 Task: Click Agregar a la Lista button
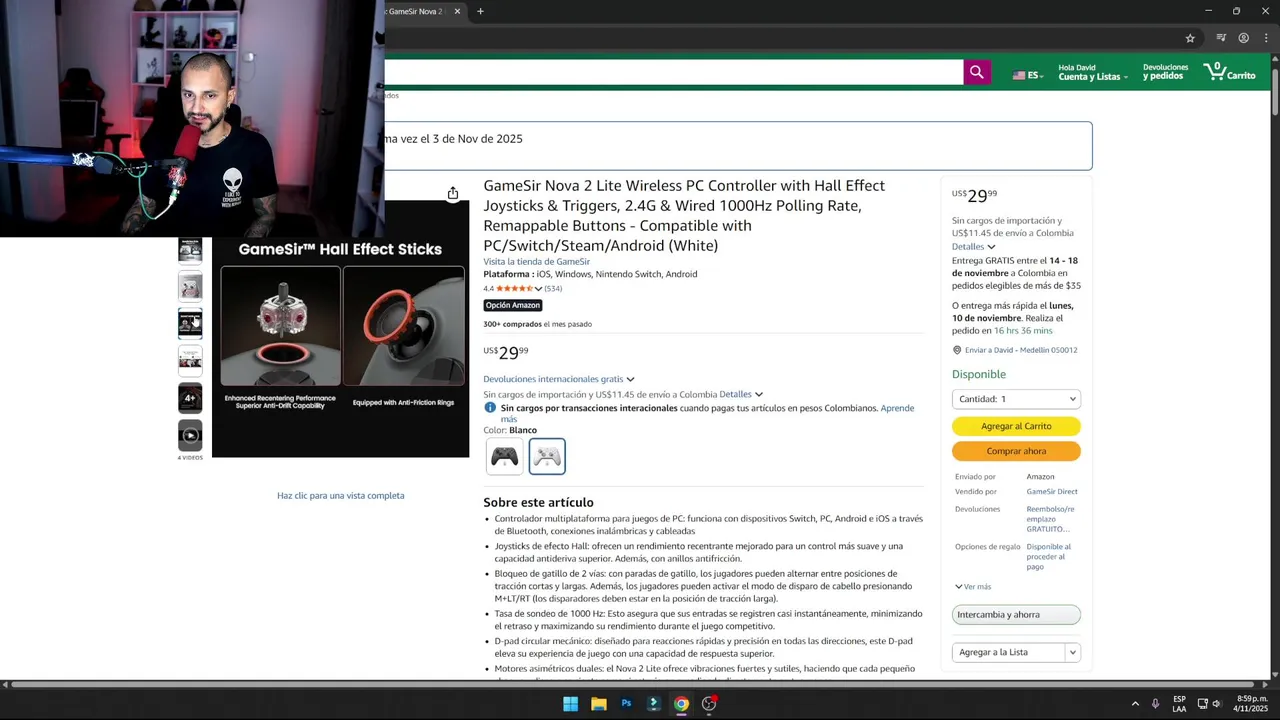click(x=1008, y=652)
